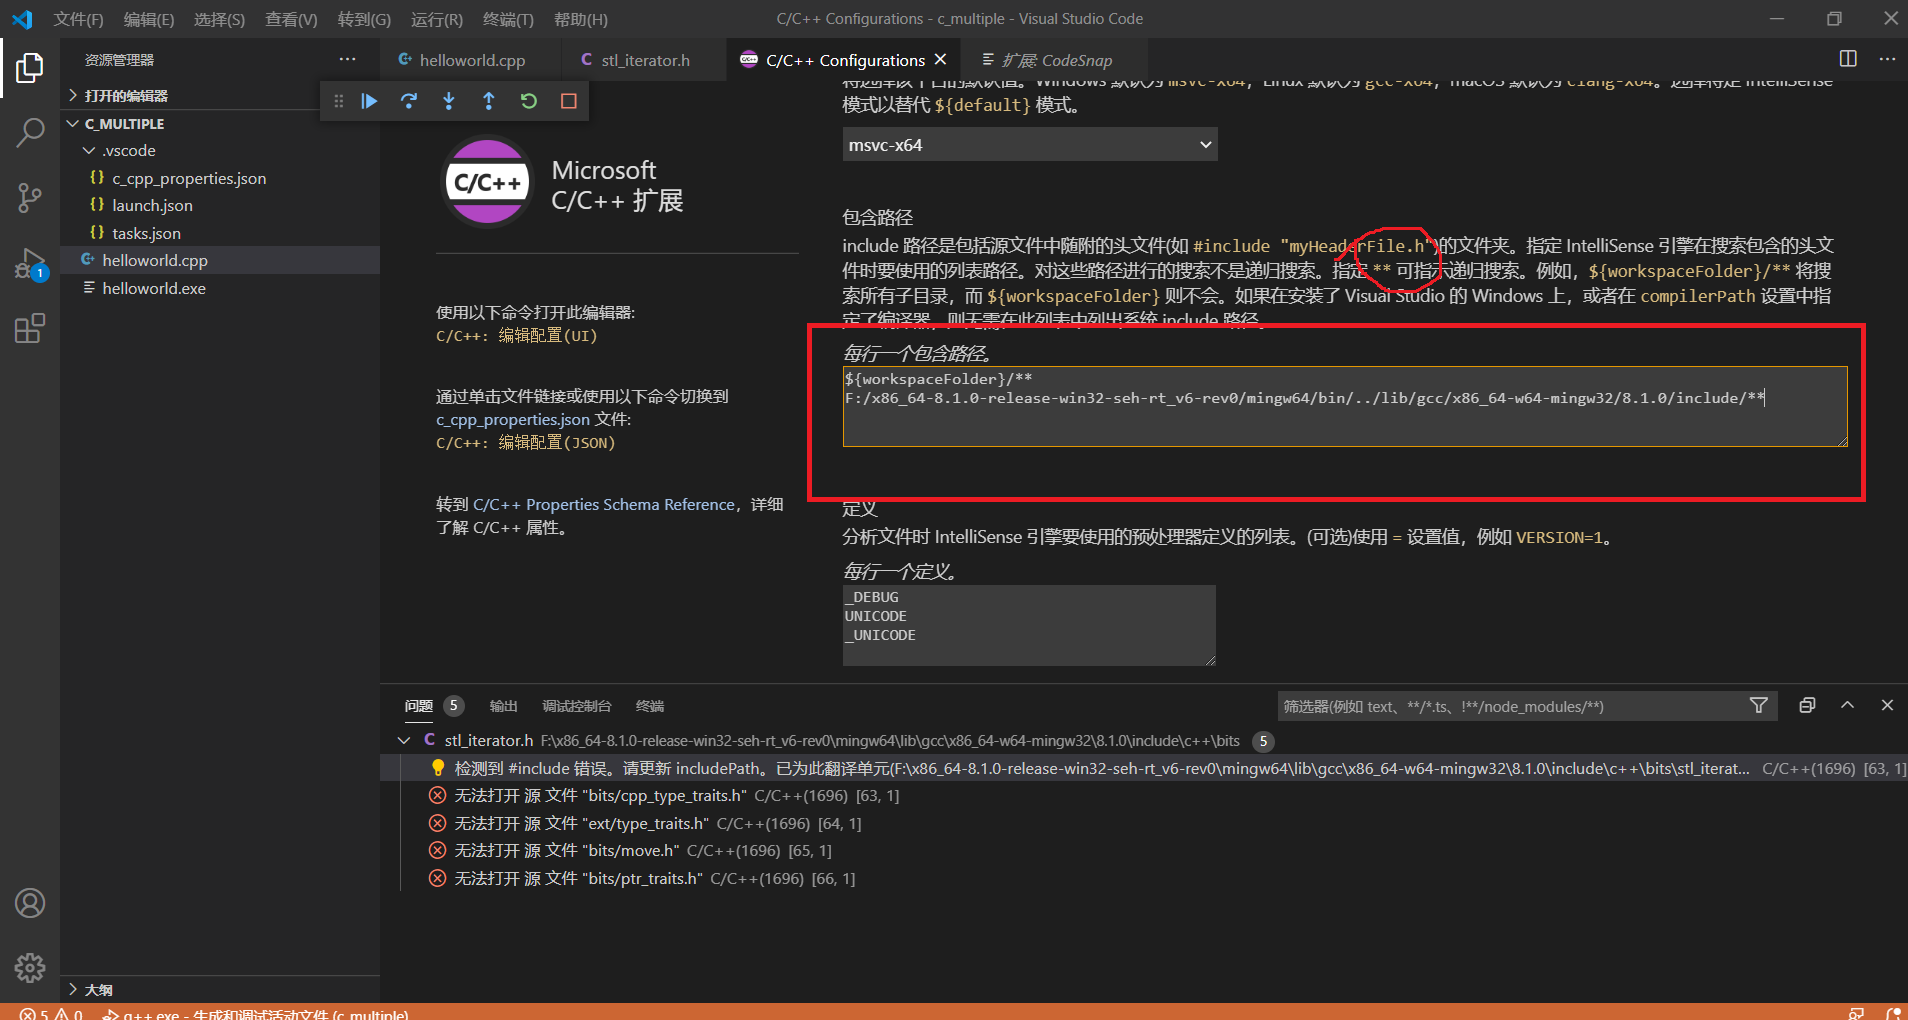Viewport: 1908px width, 1020px height.
Task: Click Step Out in the debug toolbar
Action: 489,100
